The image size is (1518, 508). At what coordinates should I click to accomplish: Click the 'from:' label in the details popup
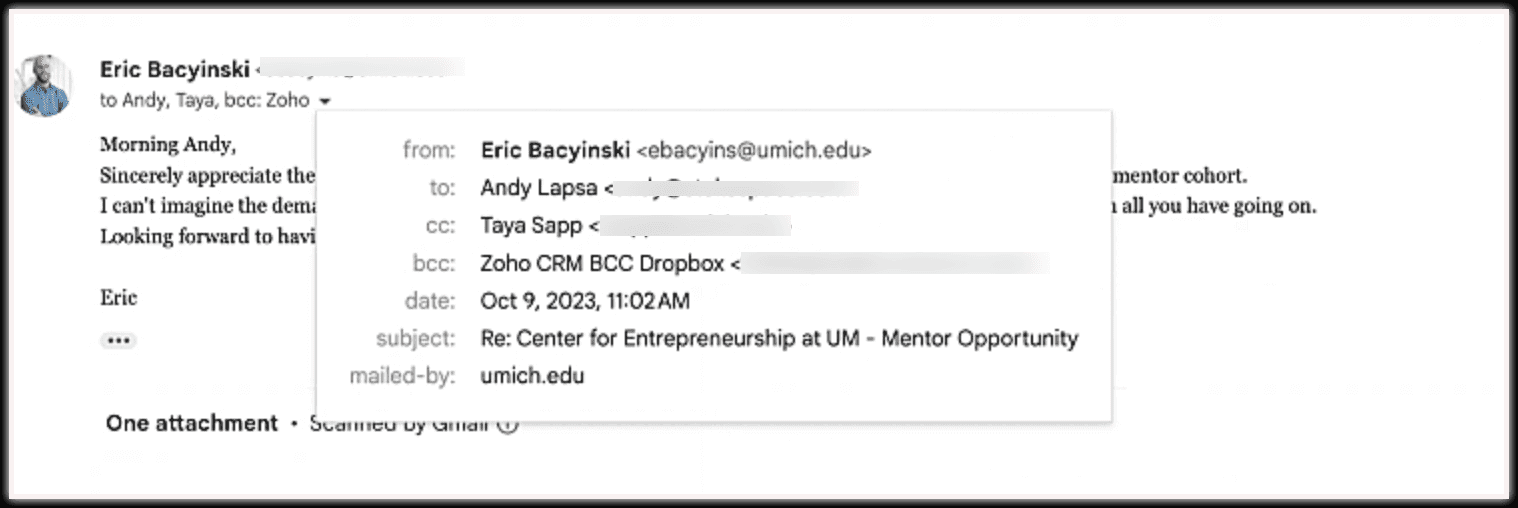point(428,151)
